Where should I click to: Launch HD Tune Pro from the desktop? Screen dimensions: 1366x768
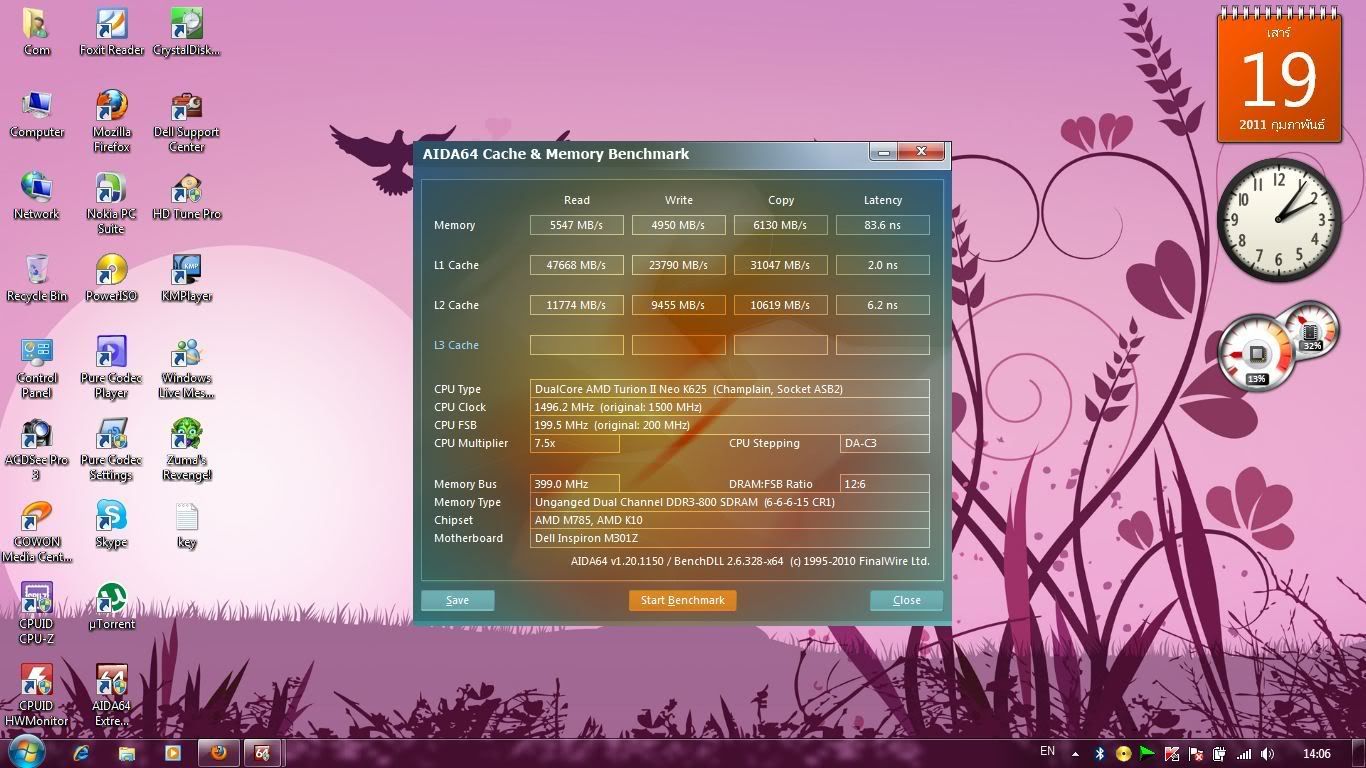point(186,193)
